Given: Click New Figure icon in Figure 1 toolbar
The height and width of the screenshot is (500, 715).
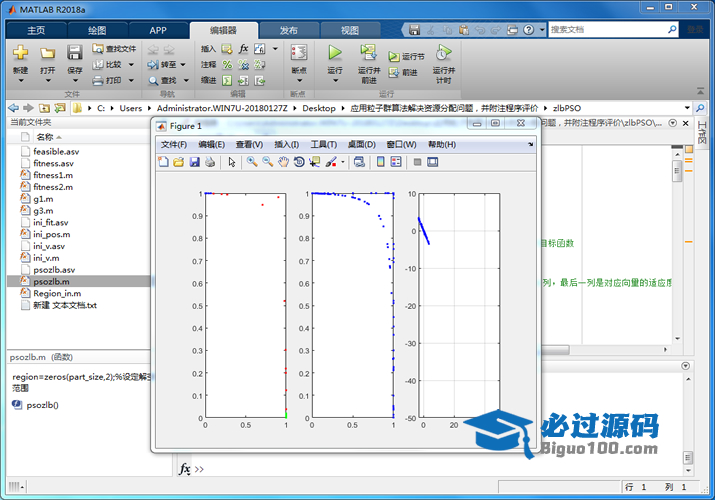Looking at the screenshot, I should (163, 162).
